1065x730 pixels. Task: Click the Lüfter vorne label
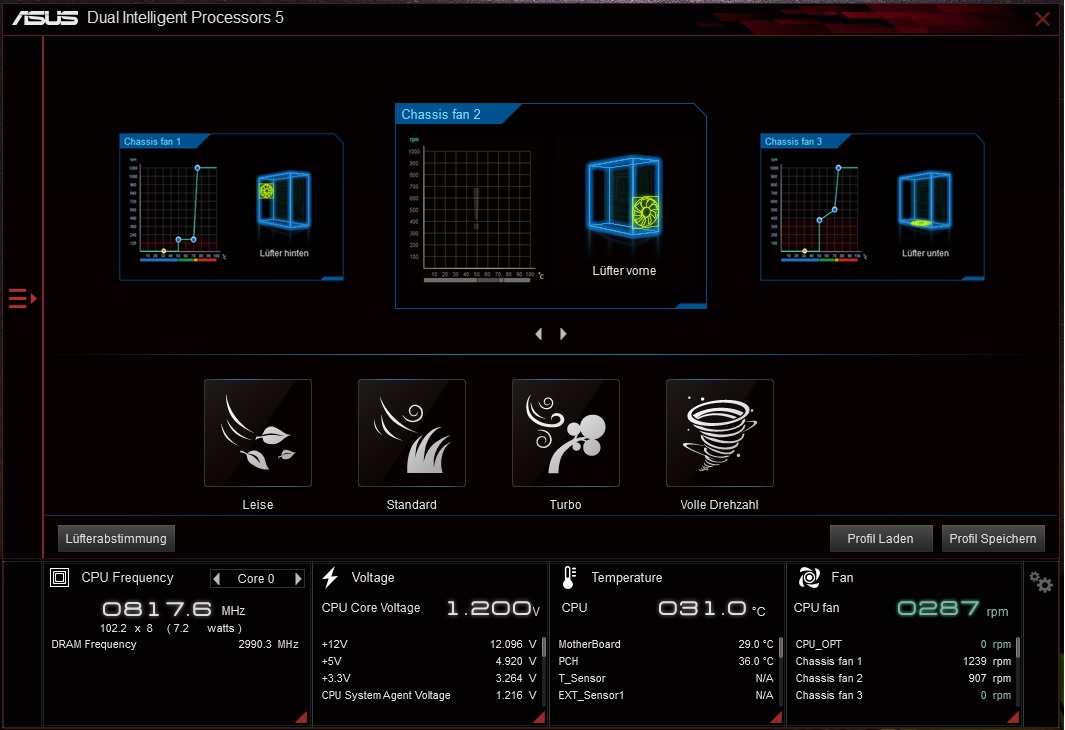[x=624, y=271]
